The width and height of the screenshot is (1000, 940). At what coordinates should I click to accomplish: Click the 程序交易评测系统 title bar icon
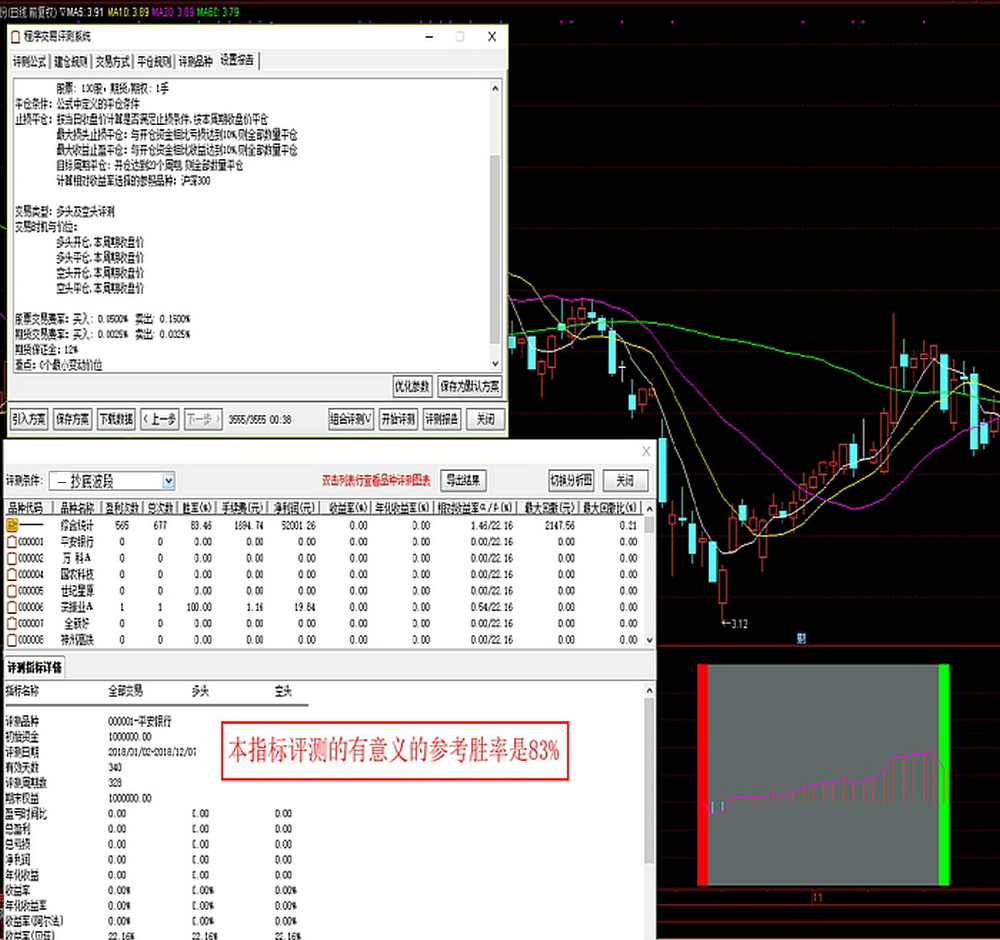(14, 36)
